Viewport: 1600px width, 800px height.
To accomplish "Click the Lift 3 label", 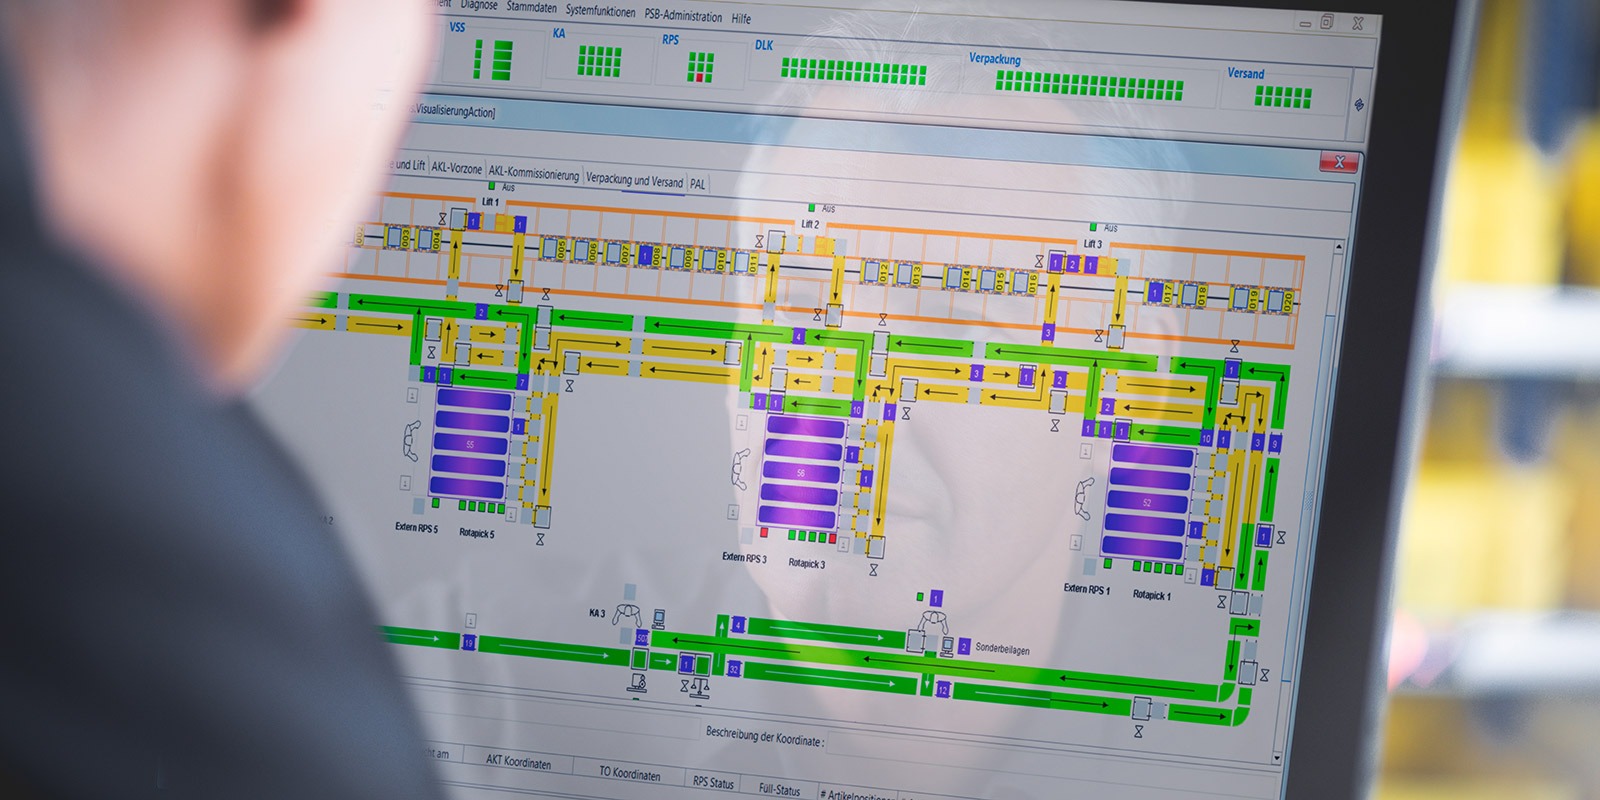I will click(x=1093, y=244).
